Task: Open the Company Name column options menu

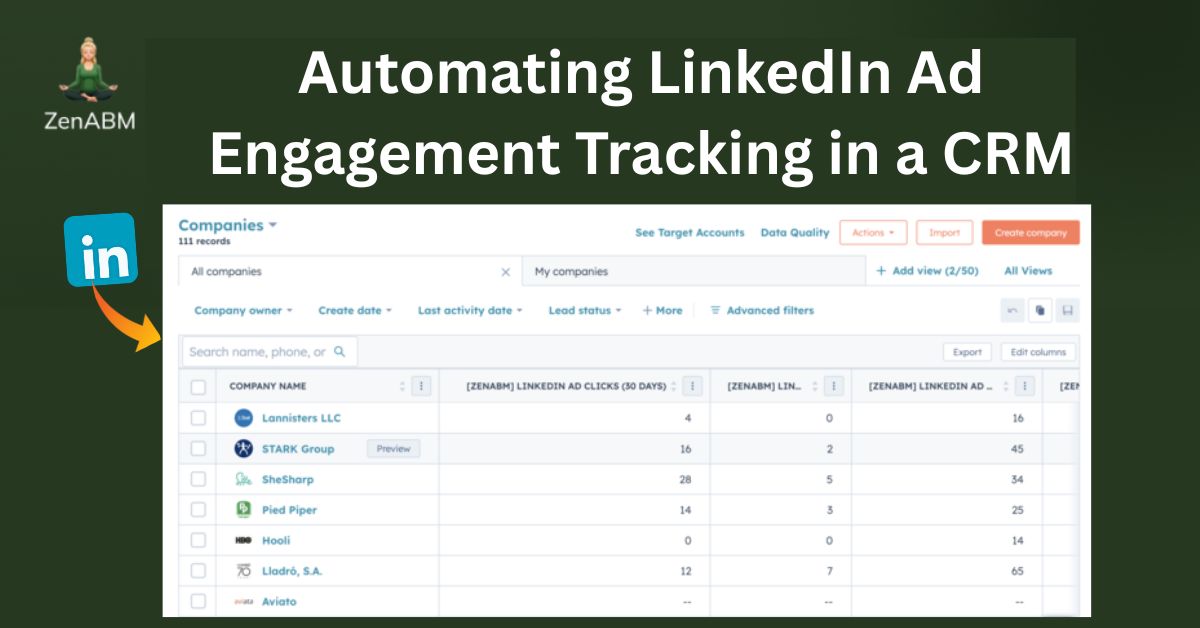Action: [x=421, y=386]
